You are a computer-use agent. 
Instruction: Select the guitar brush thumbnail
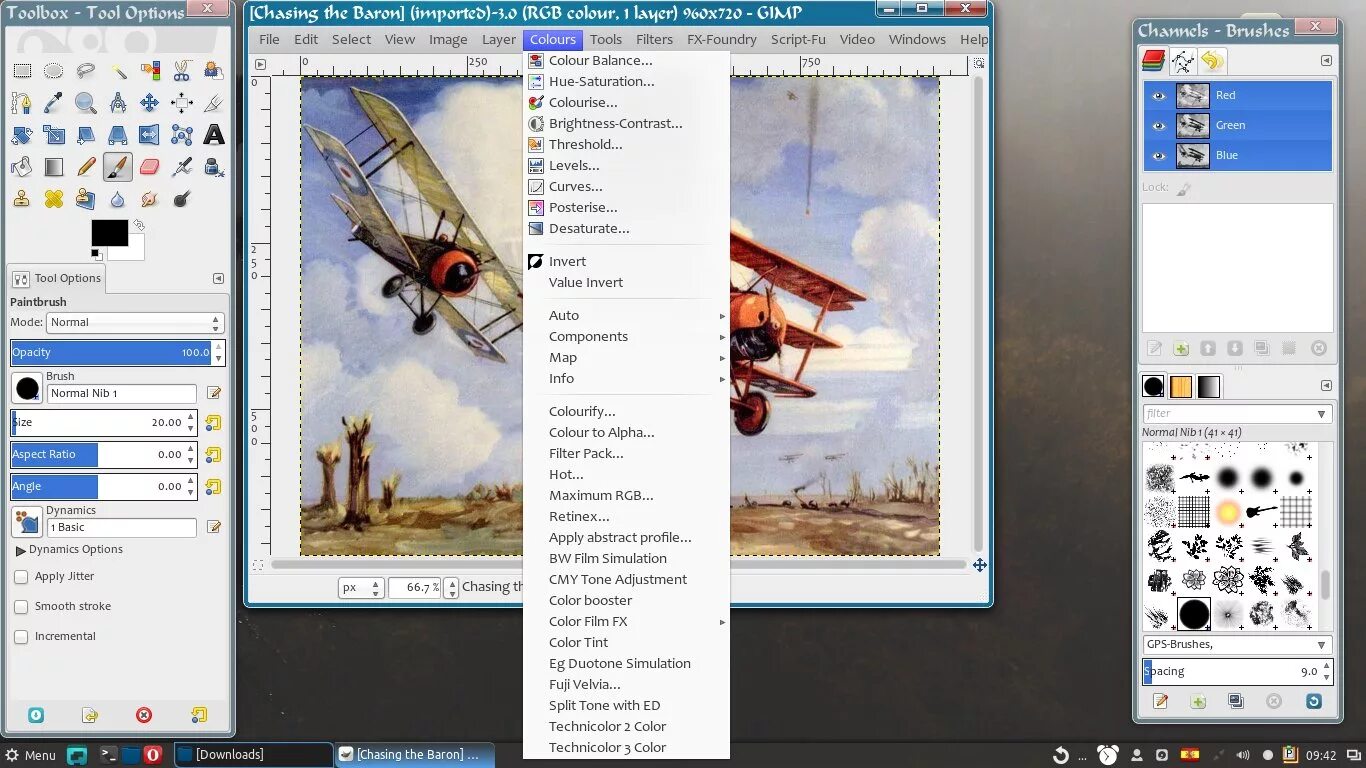1262,512
